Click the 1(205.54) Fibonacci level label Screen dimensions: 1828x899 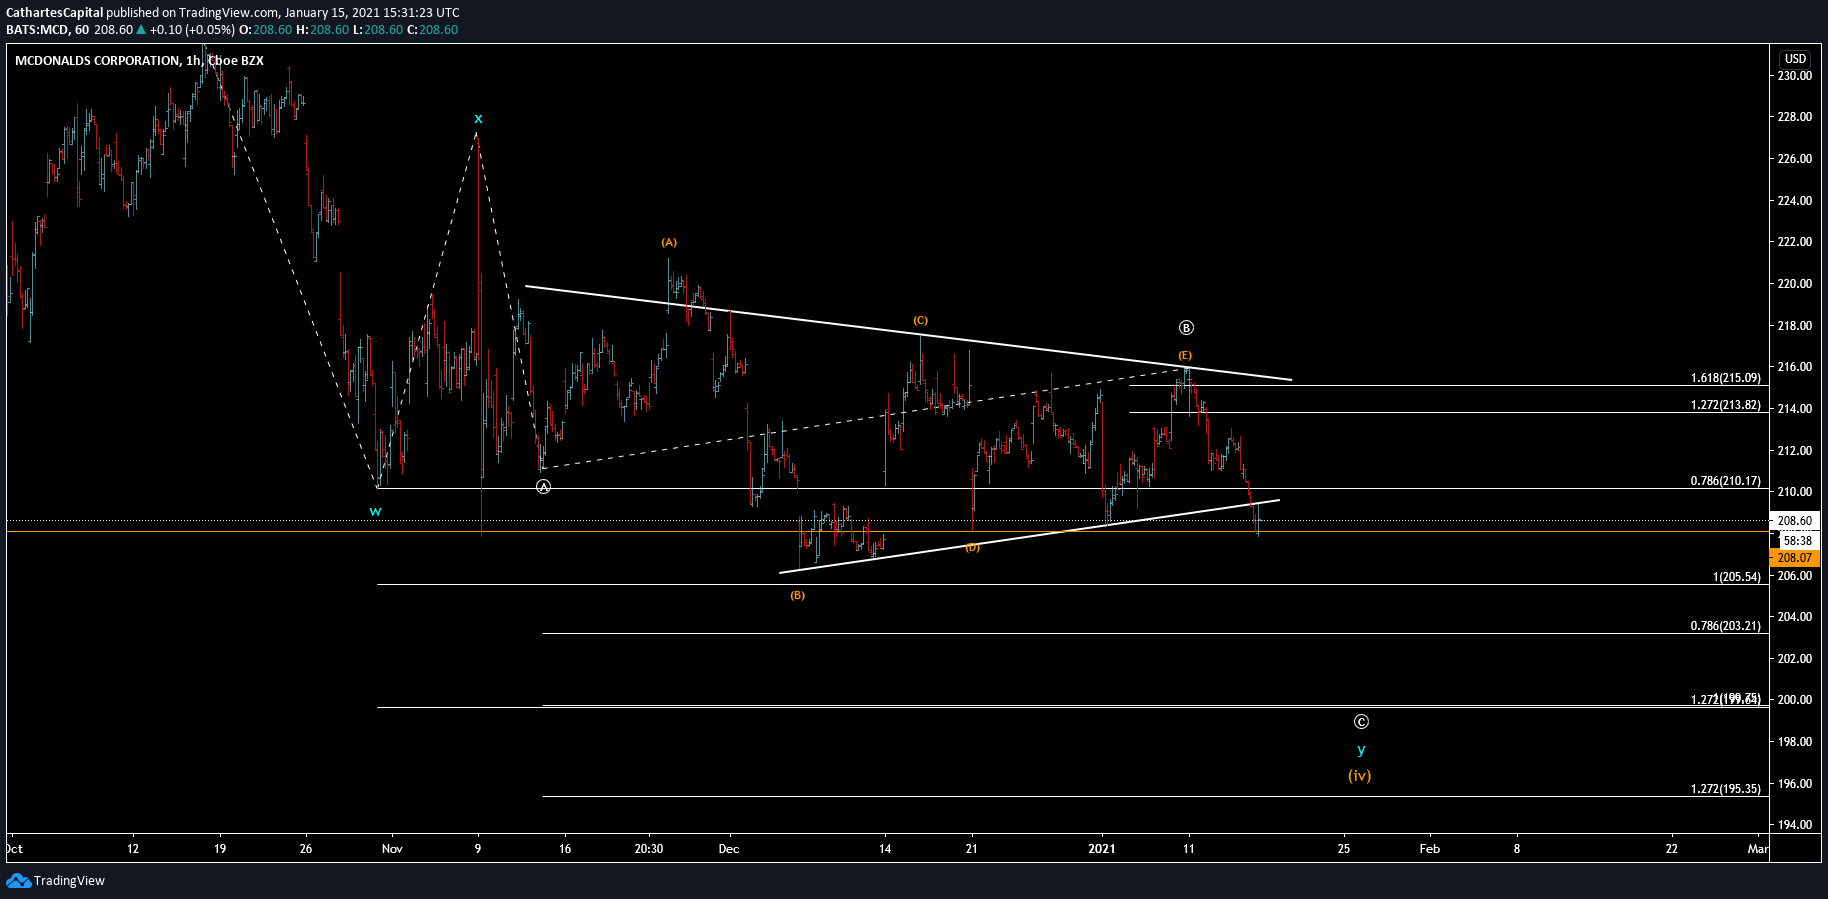coord(1737,578)
